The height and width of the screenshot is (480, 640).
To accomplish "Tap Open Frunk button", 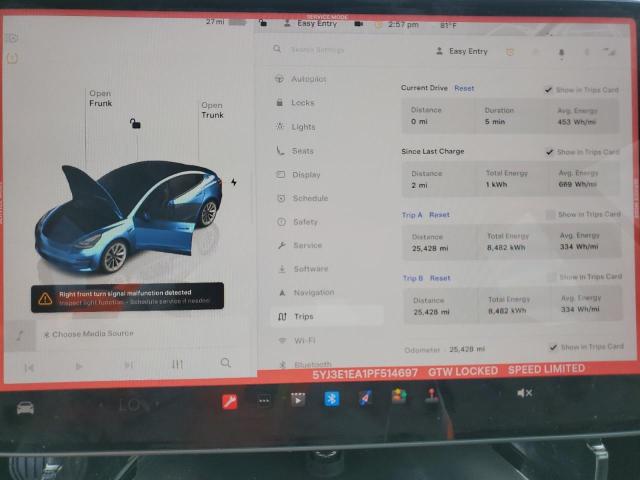I will click(x=100, y=98).
